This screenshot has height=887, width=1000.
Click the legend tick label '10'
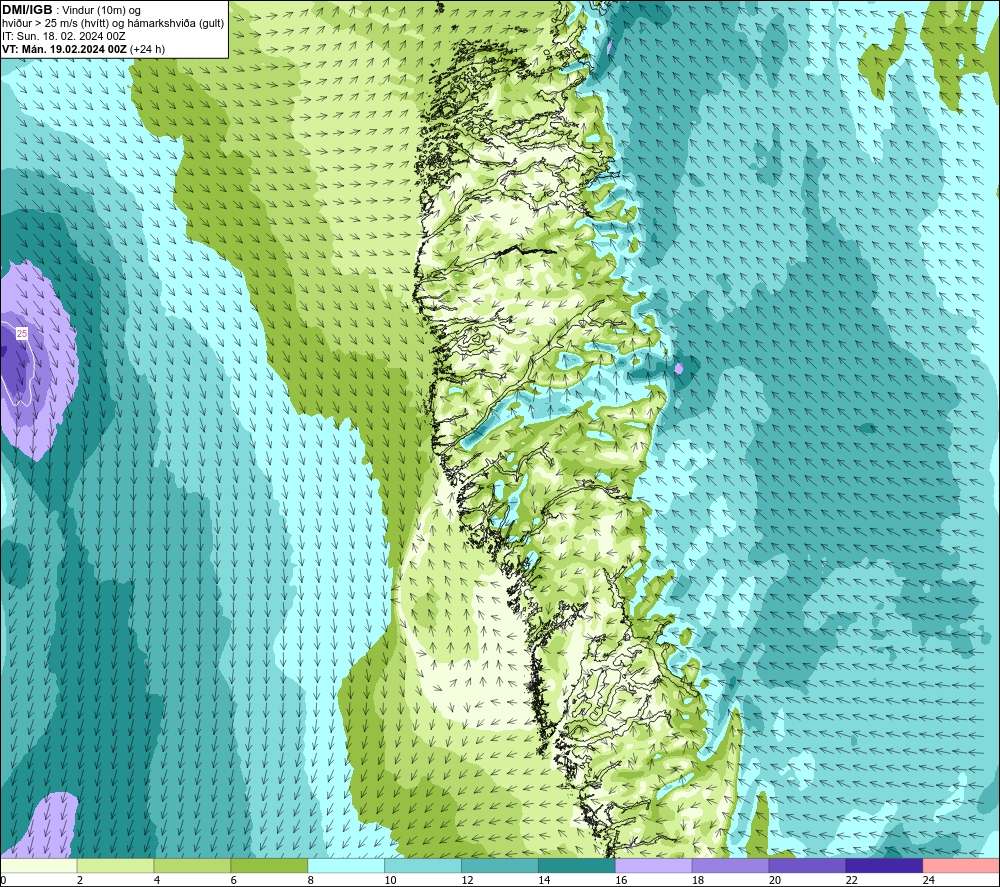click(390, 880)
